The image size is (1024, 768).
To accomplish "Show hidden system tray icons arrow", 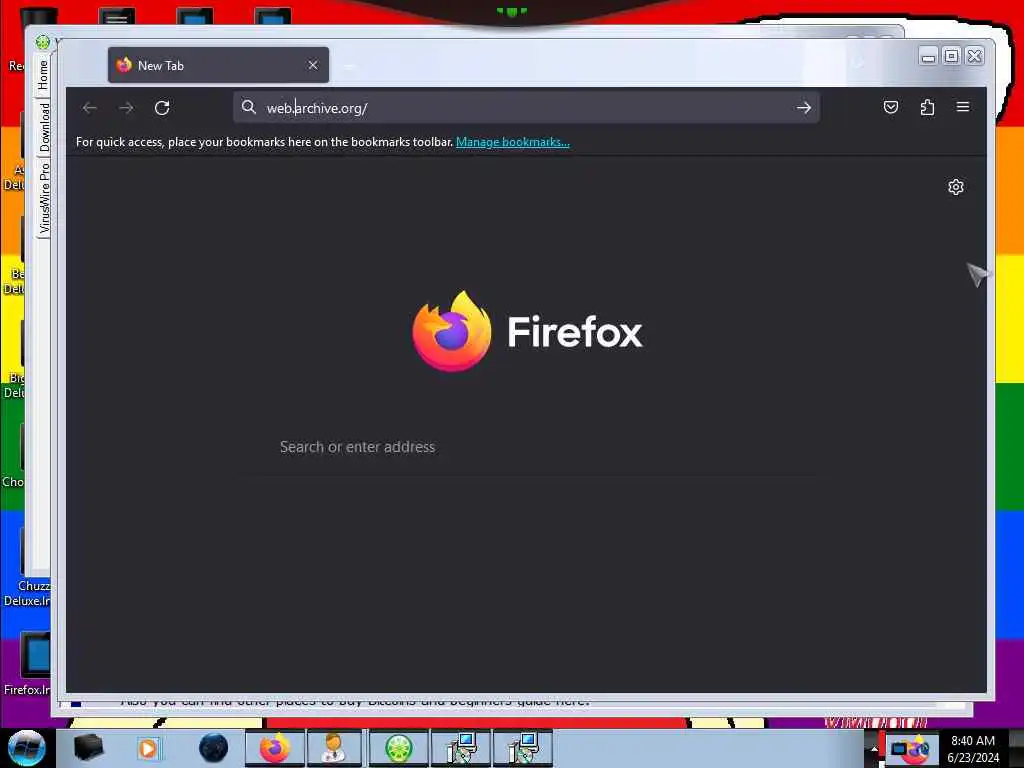I will [x=874, y=749].
